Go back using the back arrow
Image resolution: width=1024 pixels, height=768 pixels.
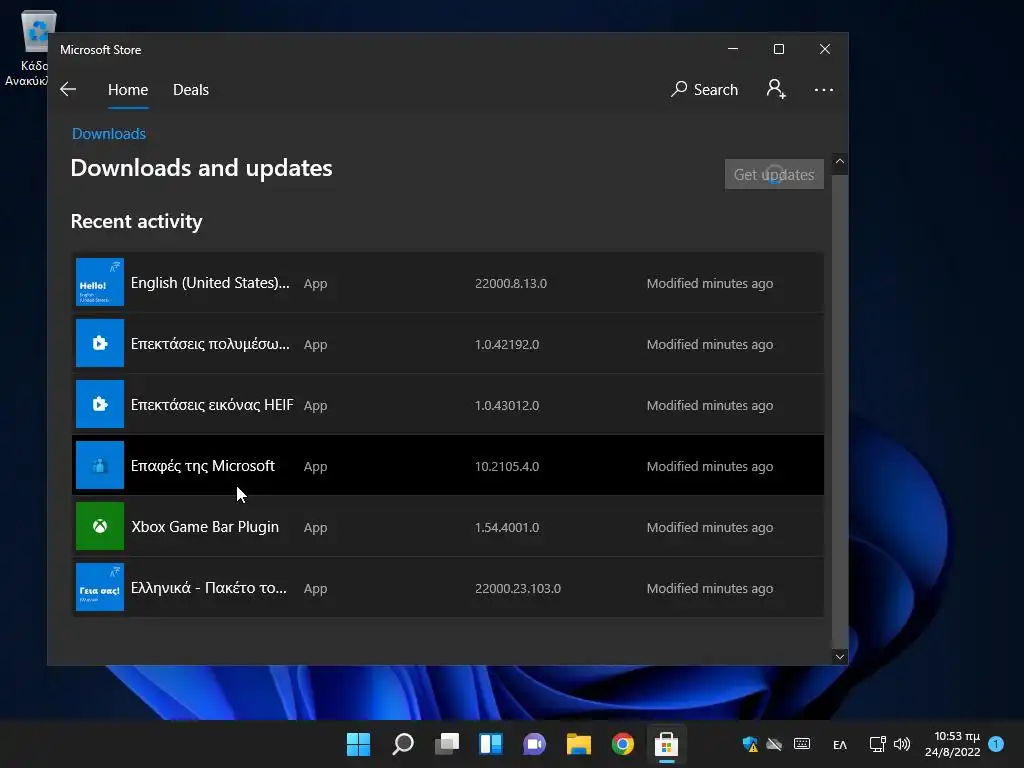[68, 89]
